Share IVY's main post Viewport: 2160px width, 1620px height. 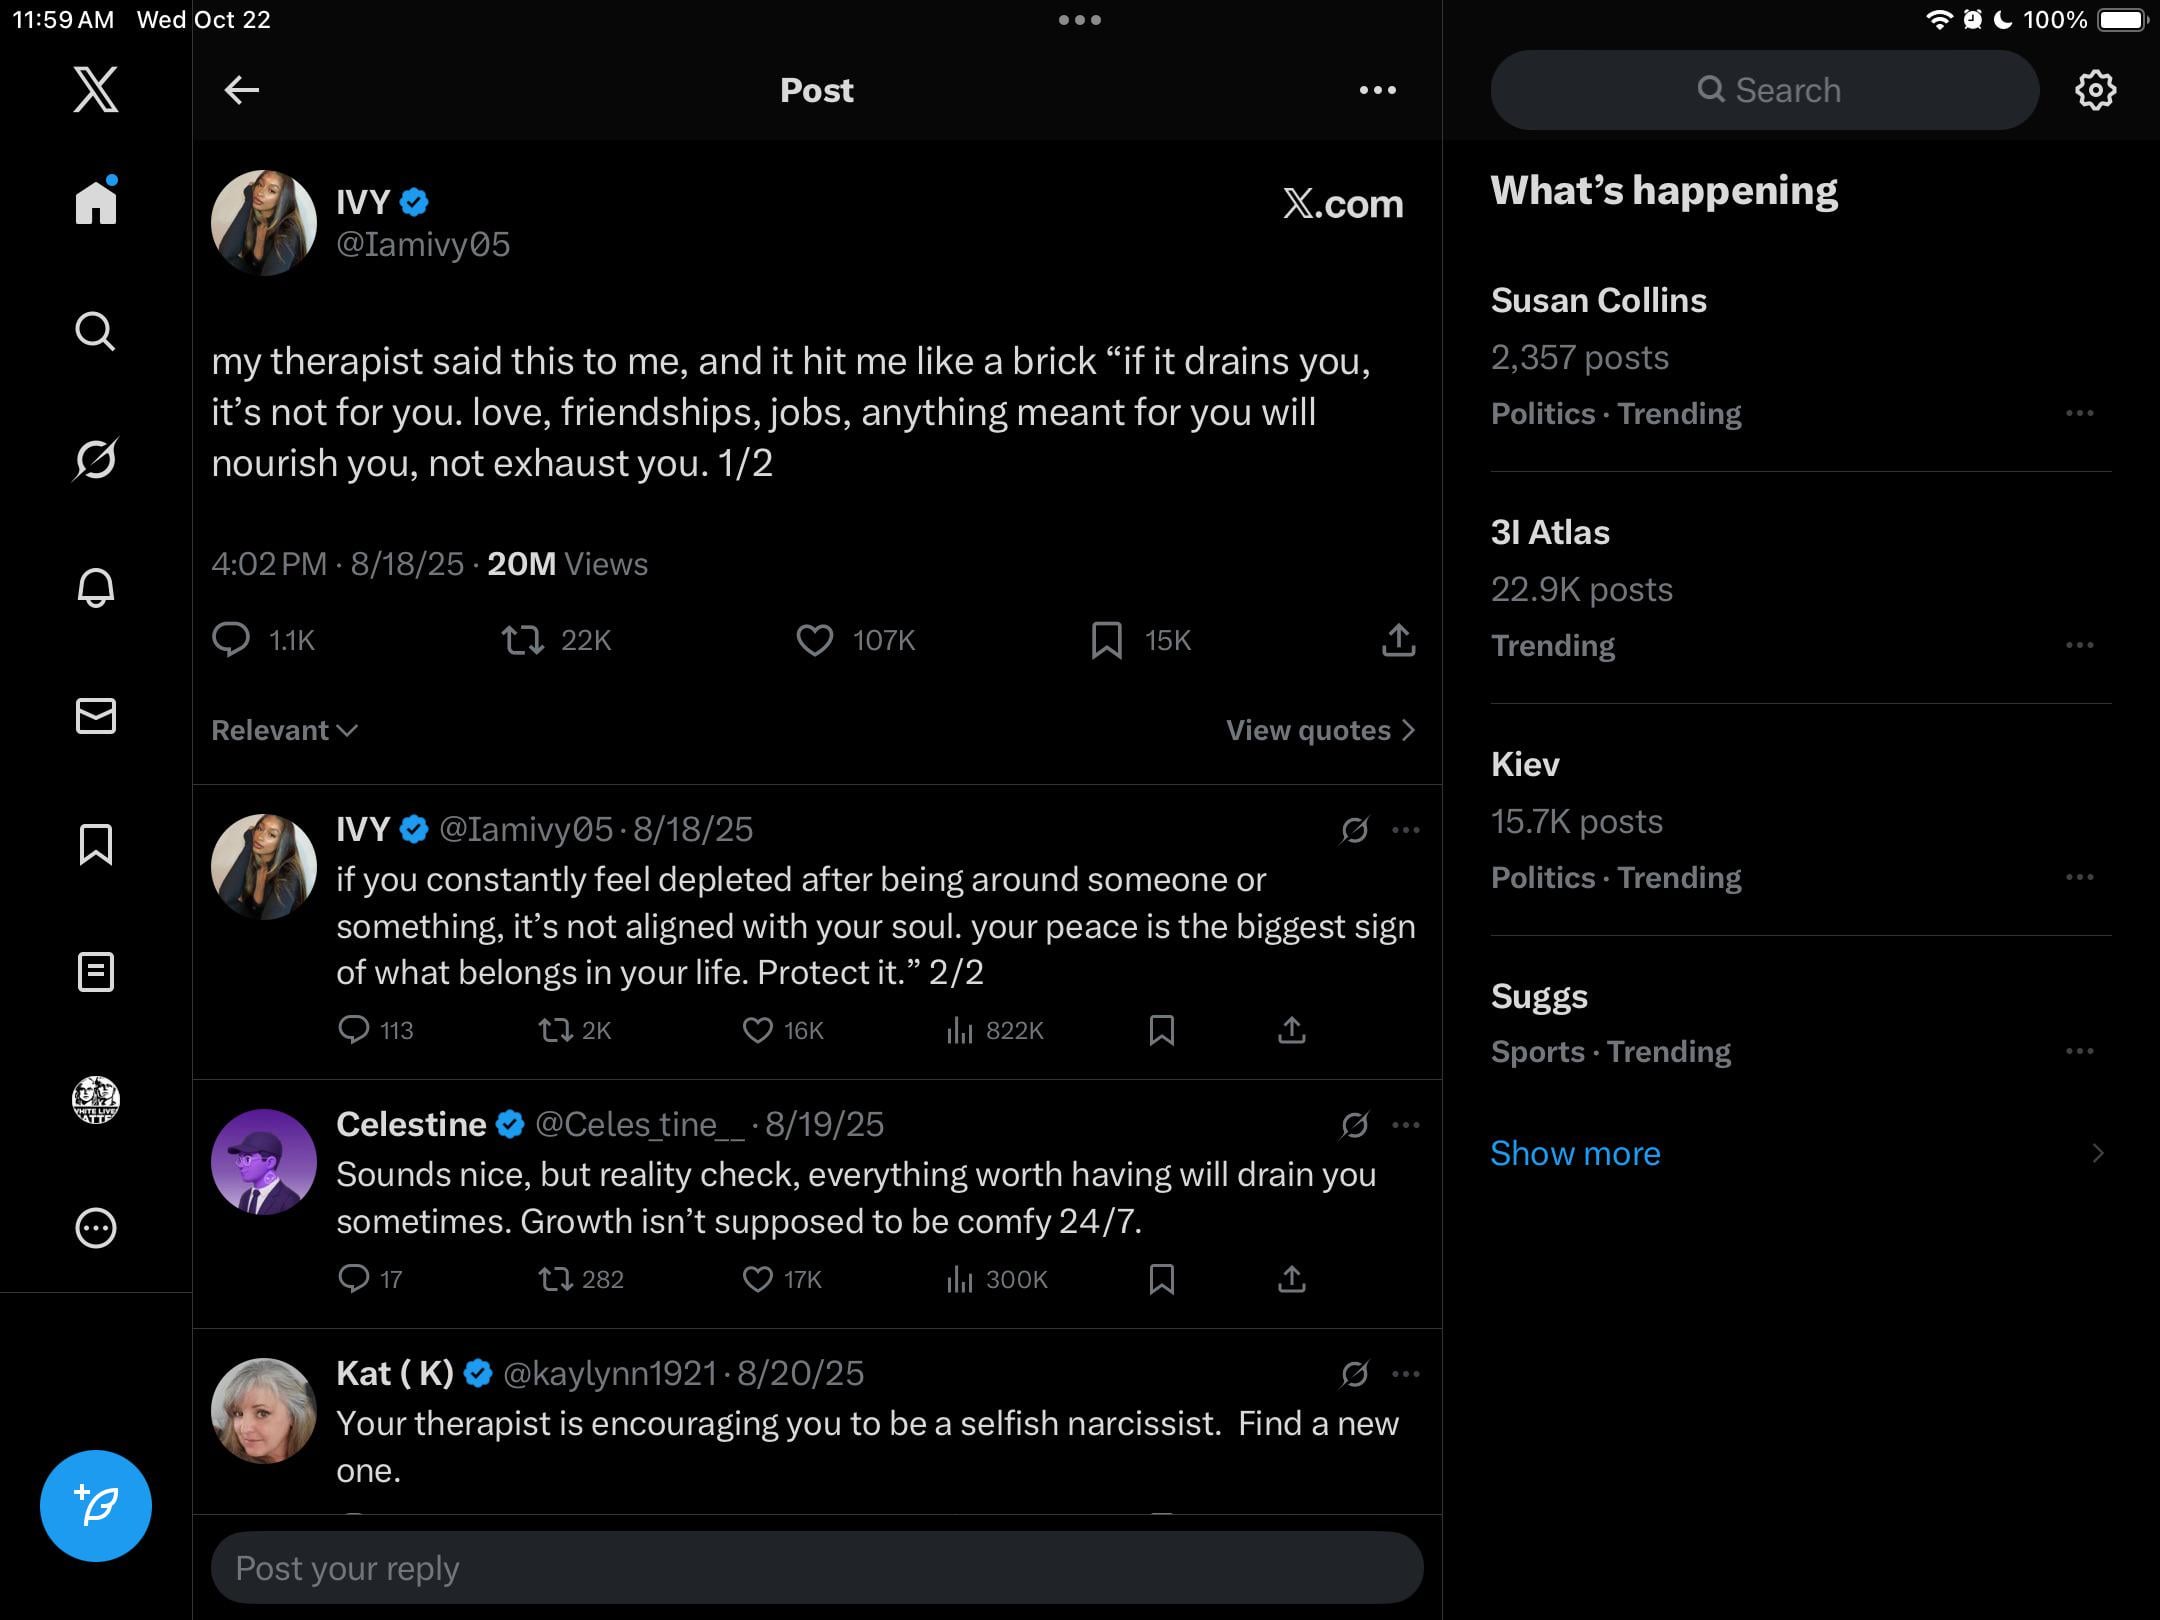point(1398,640)
